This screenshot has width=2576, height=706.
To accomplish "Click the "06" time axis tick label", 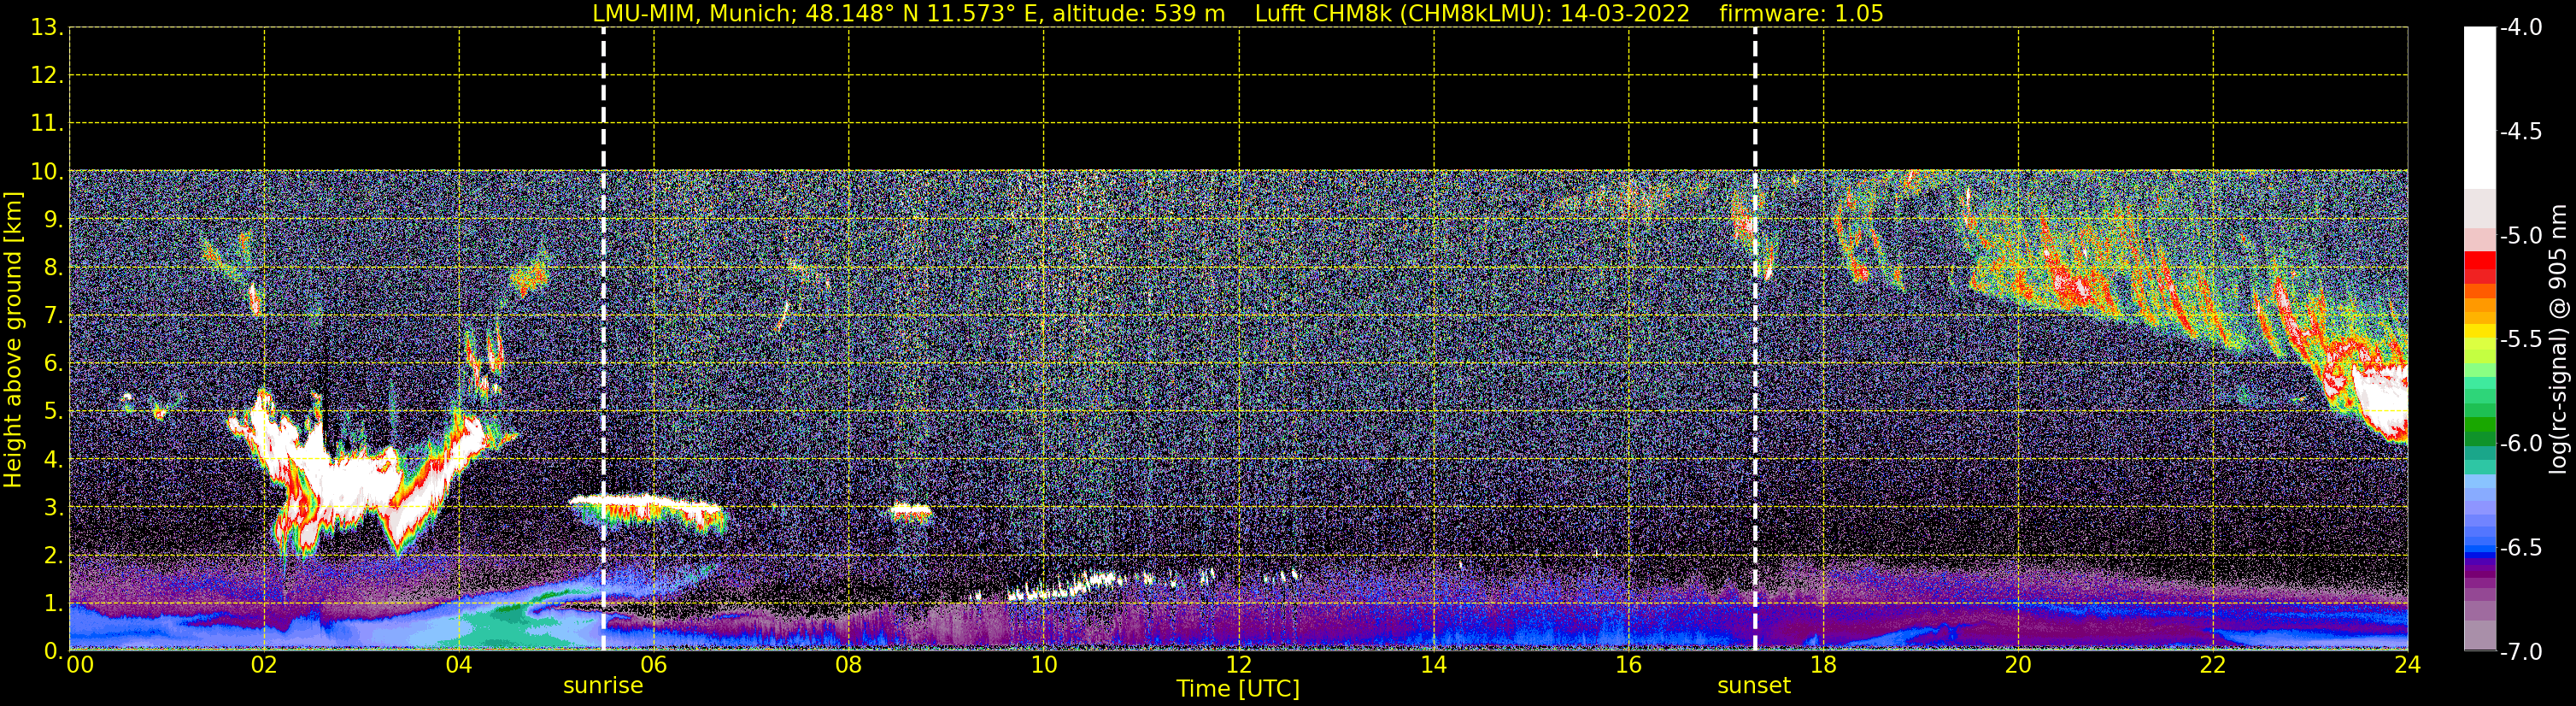I will [654, 665].
